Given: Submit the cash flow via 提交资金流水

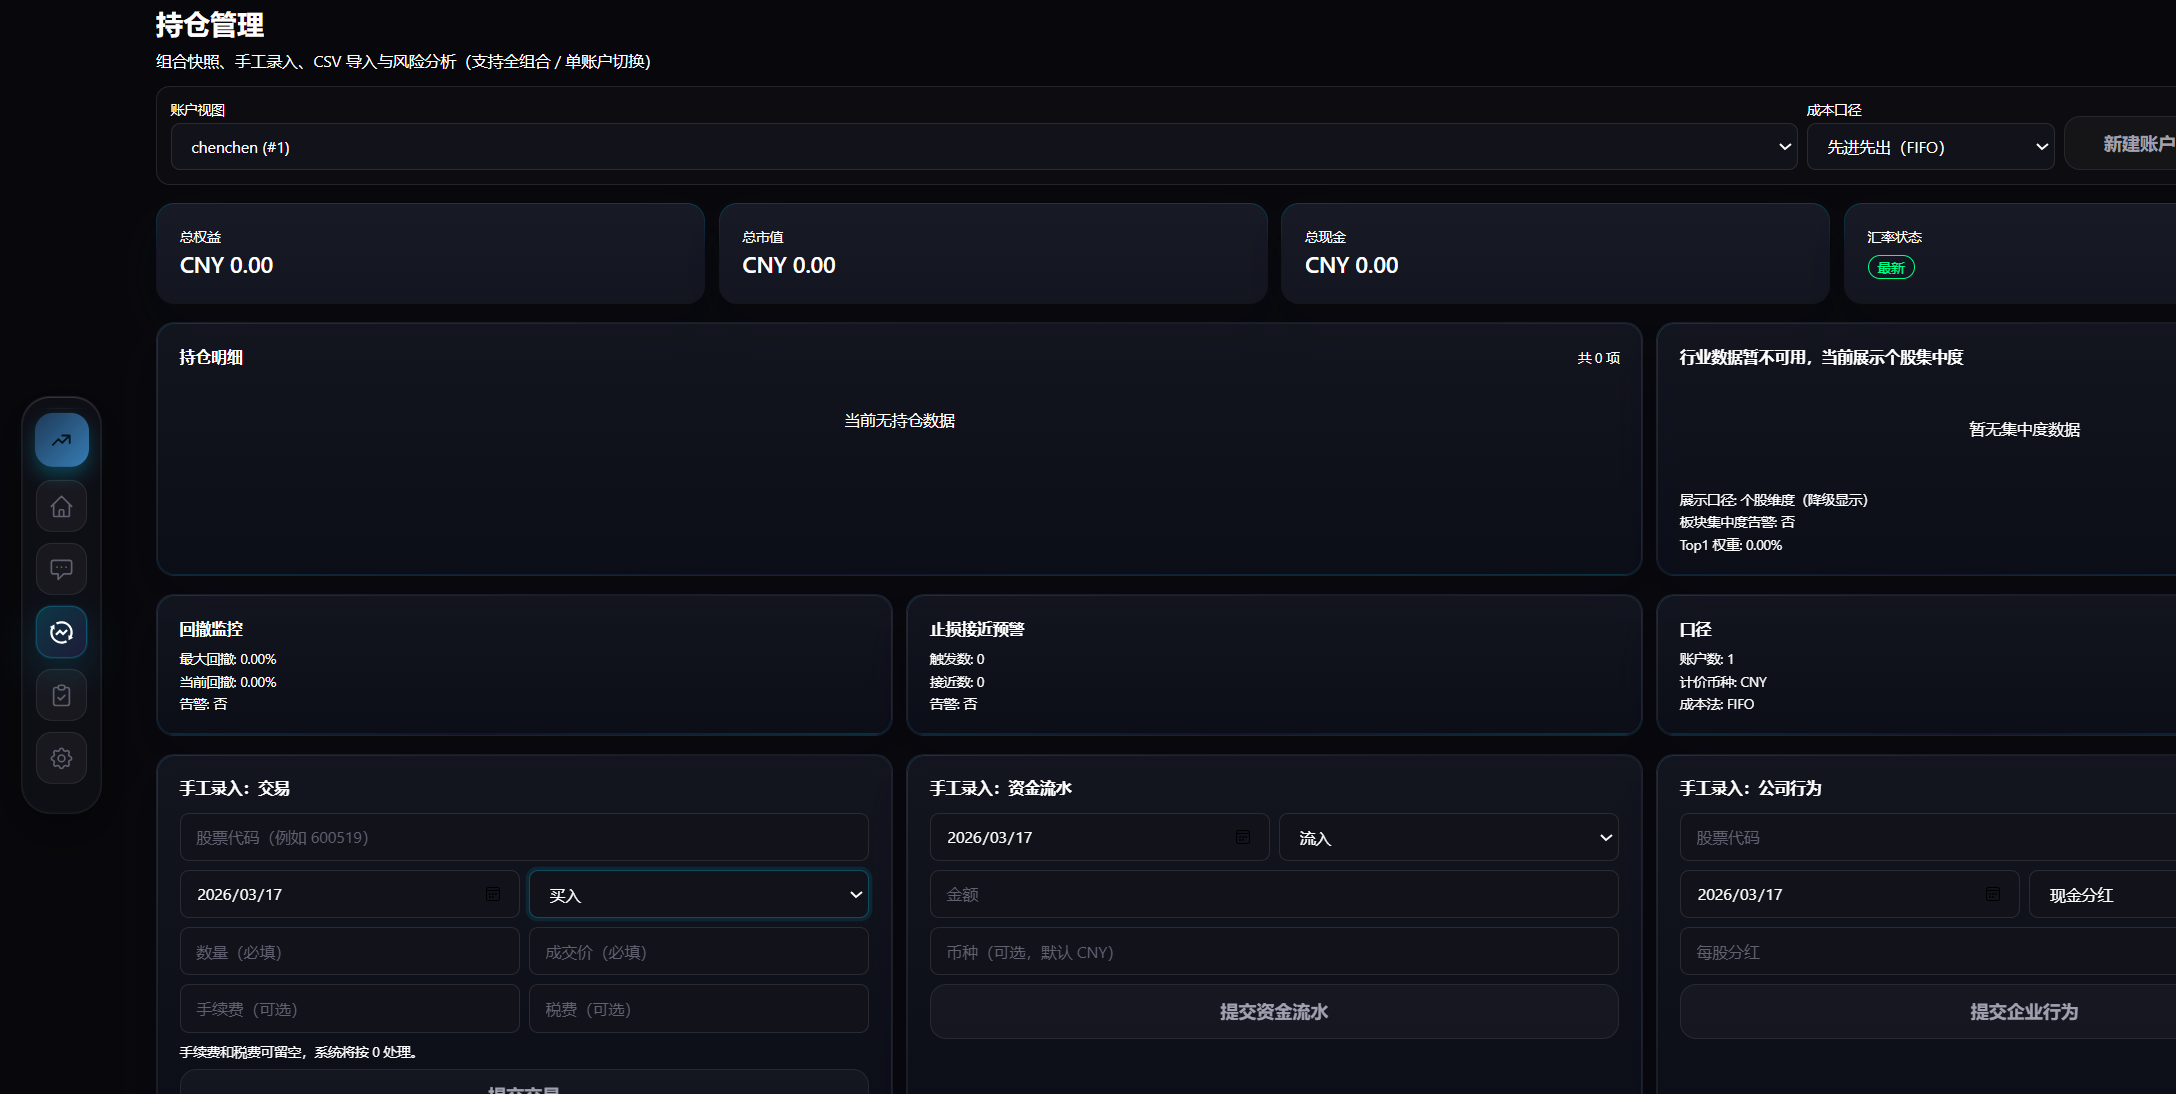Looking at the screenshot, I should click(x=1273, y=1011).
